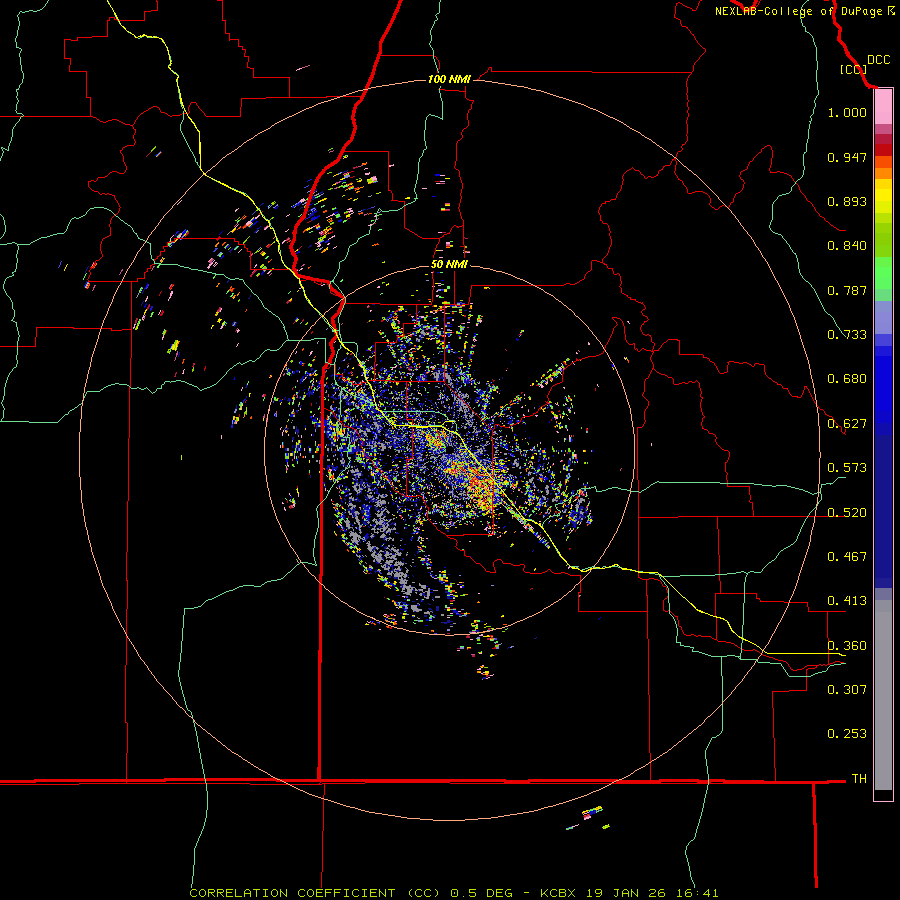Pick the red segment of the color bar
The height and width of the screenshot is (900, 900).
[x=883, y=150]
